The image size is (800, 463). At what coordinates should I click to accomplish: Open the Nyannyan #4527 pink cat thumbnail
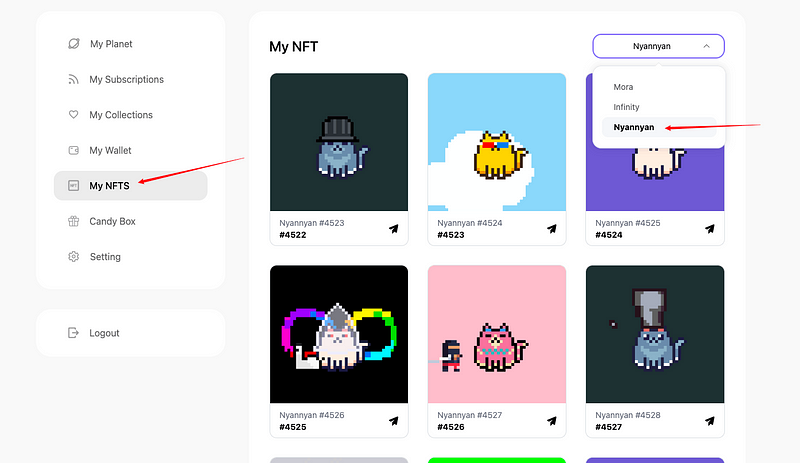click(x=496, y=335)
